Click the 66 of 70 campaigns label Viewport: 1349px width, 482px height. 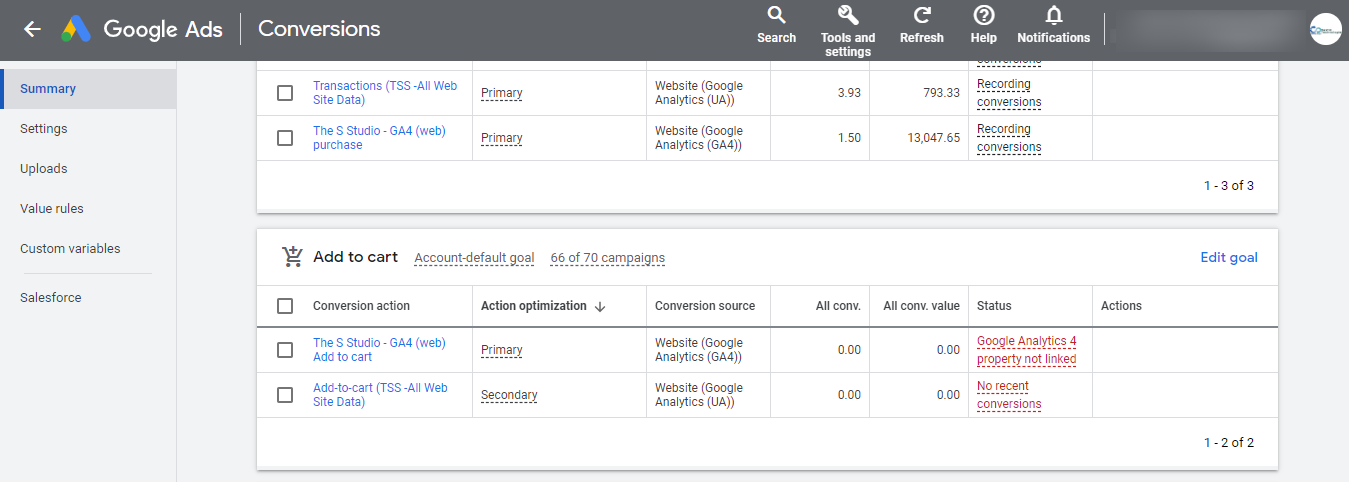[607, 258]
